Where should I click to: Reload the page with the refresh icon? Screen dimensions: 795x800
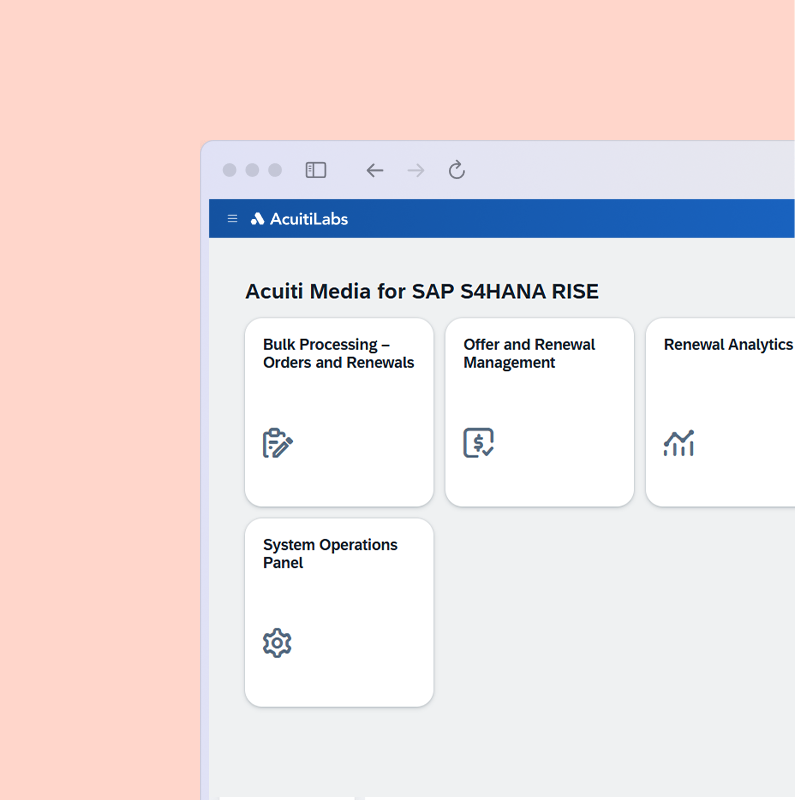457,170
